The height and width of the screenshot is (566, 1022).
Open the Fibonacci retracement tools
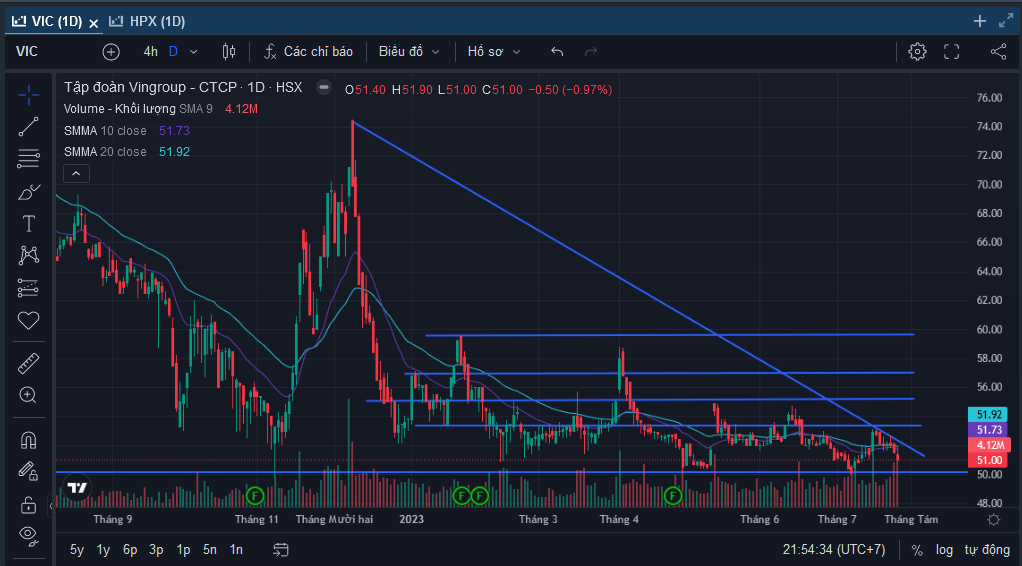point(29,159)
